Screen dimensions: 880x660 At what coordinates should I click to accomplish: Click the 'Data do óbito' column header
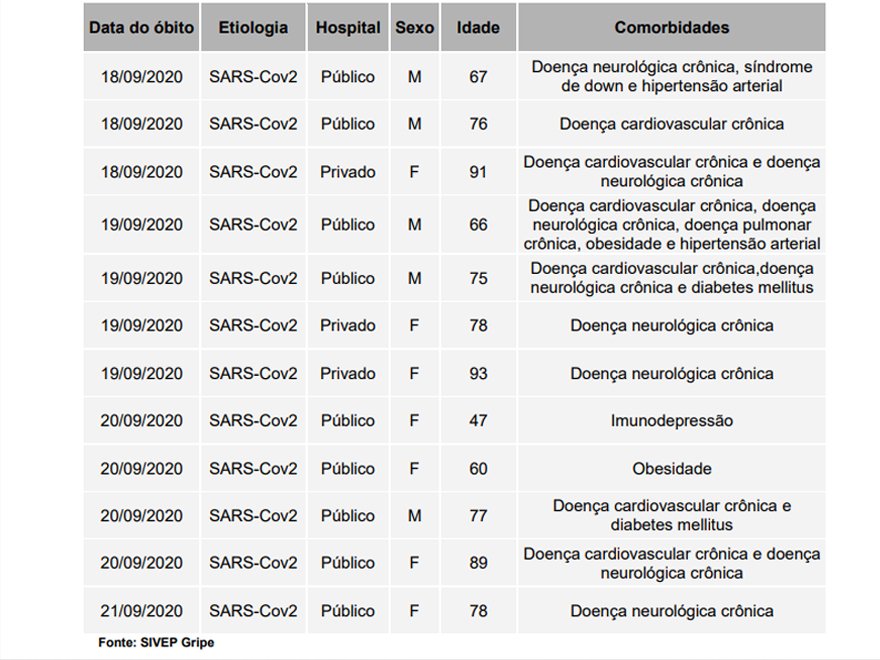coord(141,28)
